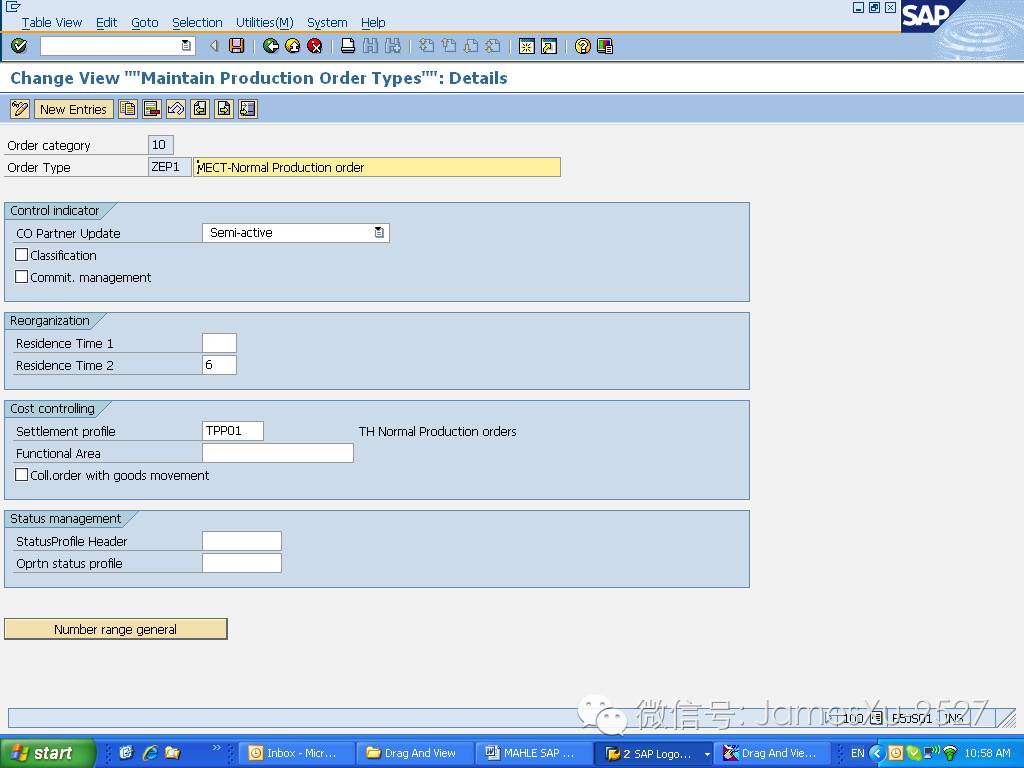Expand hidden system tray icons arrow
This screenshot has width=1024, height=768.
point(876,753)
